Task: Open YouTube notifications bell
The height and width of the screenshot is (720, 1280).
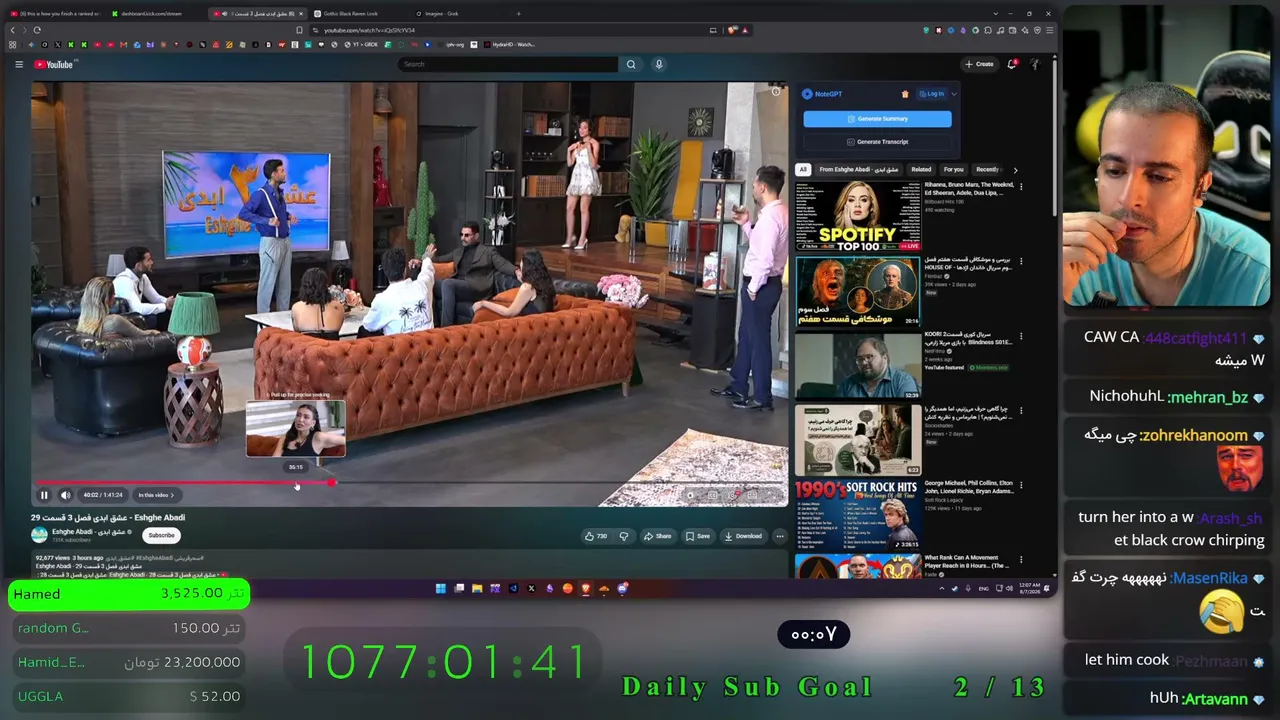Action: tap(1012, 64)
